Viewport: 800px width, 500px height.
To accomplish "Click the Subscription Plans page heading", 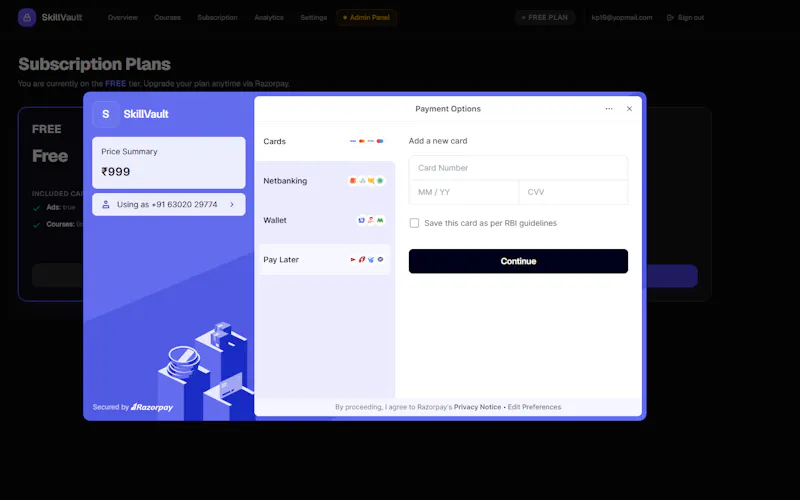I will point(94,64).
